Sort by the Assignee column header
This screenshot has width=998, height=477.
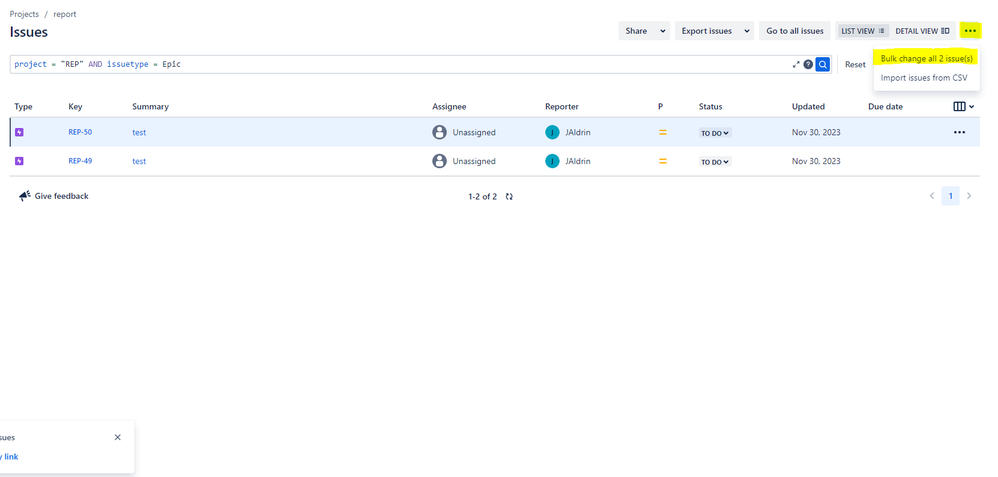(x=449, y=106)
